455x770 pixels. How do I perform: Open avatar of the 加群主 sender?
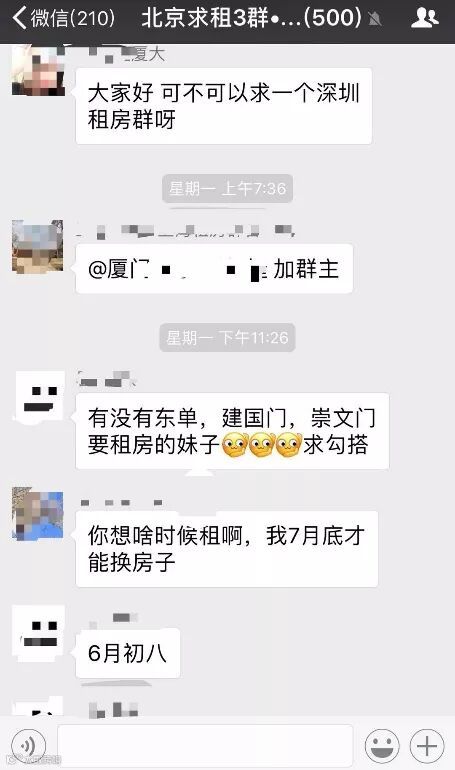point(38,247)
